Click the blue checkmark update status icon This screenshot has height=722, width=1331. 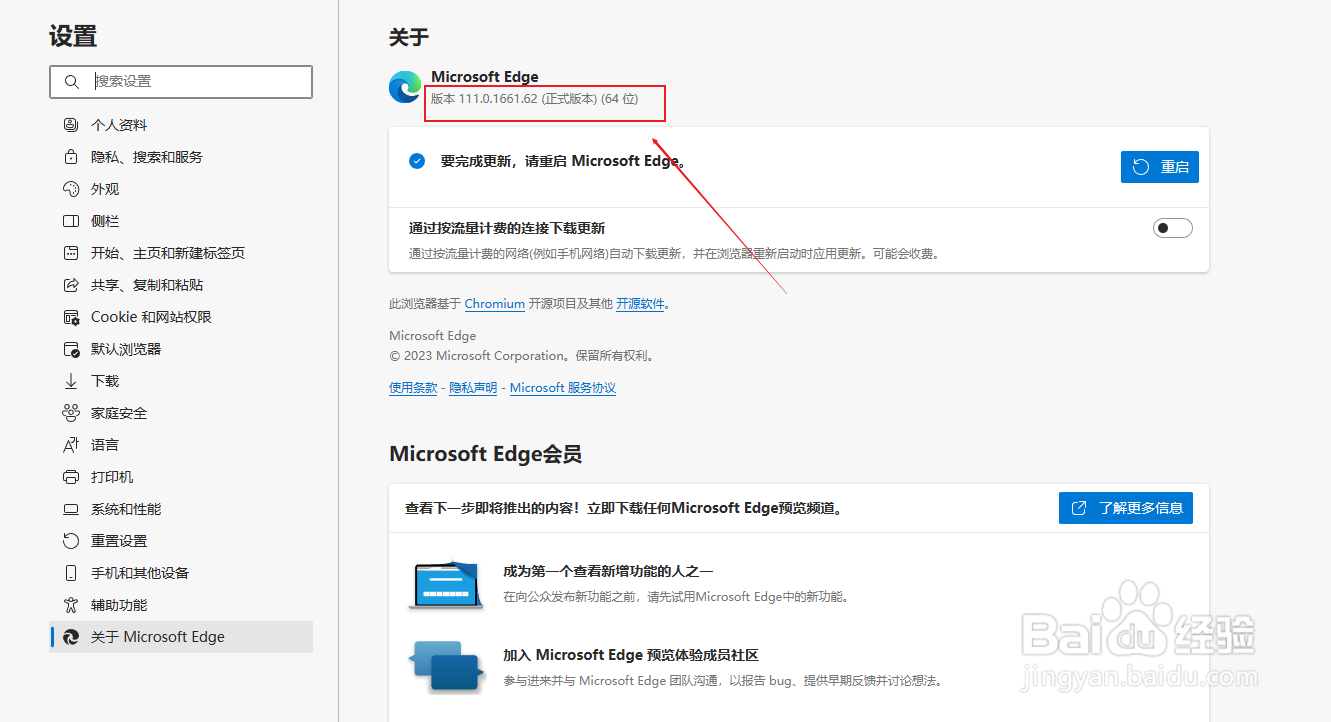coord(417,161)
